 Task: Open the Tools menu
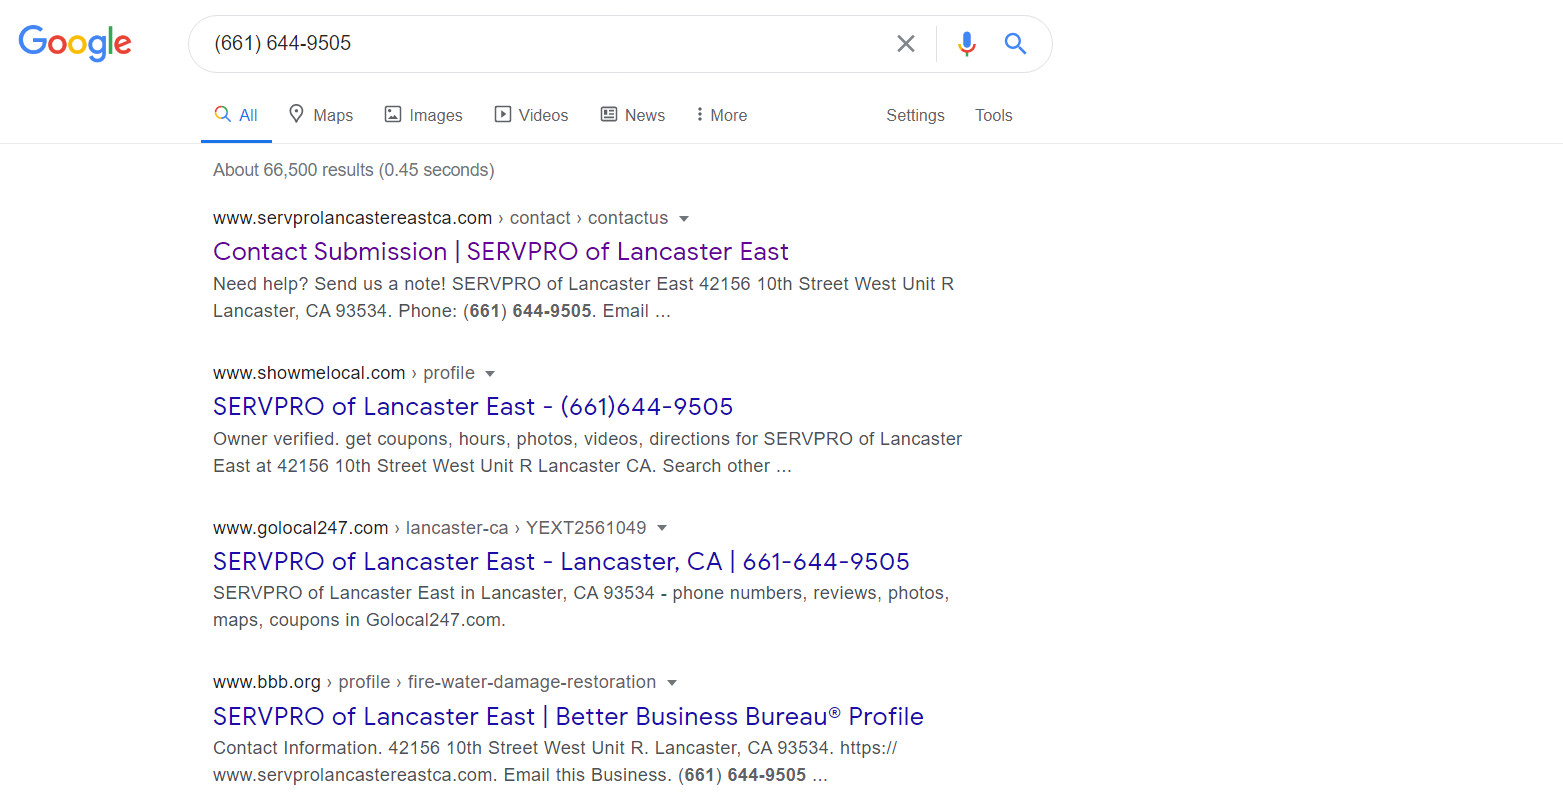(994, 115)
